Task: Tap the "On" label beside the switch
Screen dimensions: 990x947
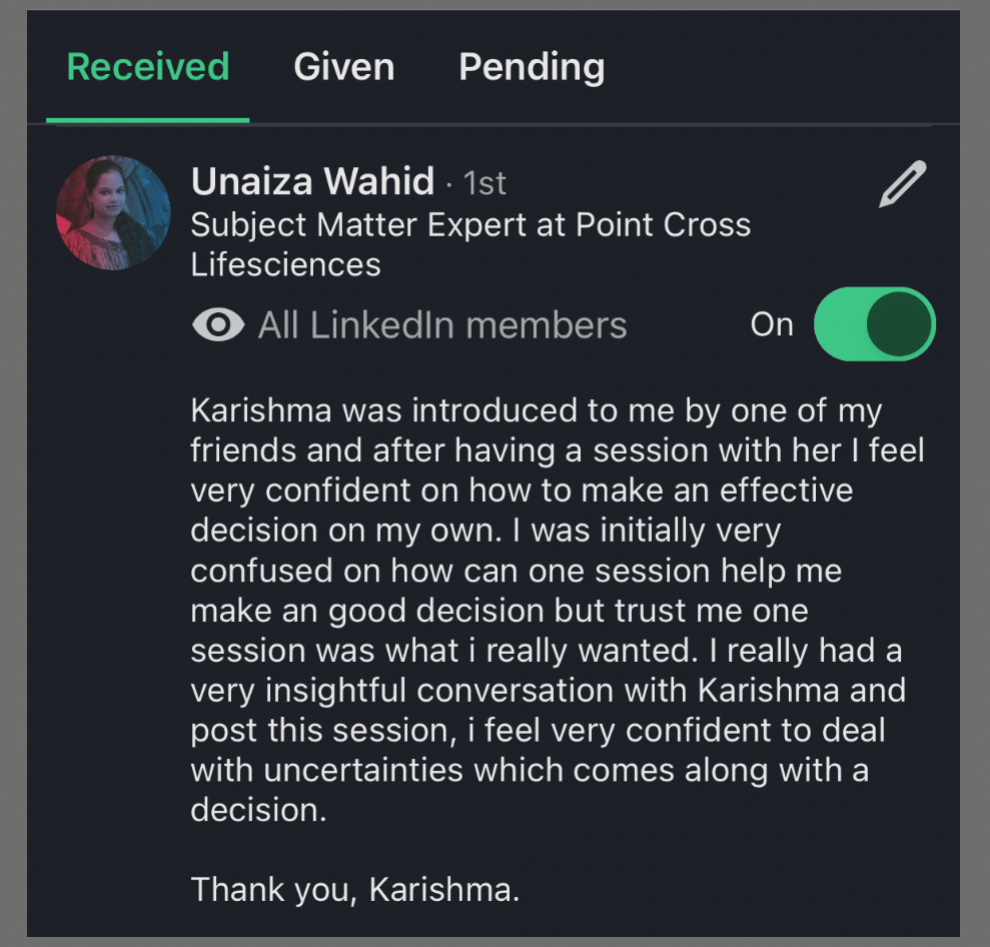Action: point(771,325)
